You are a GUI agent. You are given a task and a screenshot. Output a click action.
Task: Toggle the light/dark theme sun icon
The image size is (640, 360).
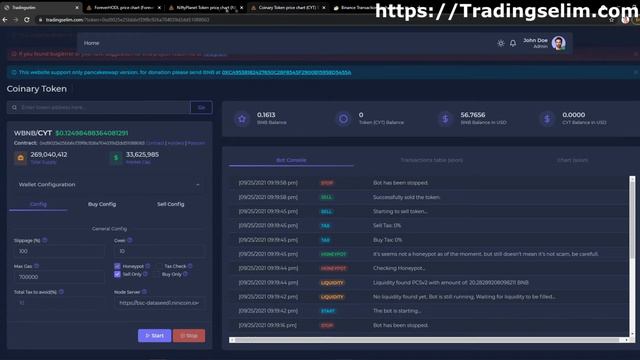coord(501,43)
